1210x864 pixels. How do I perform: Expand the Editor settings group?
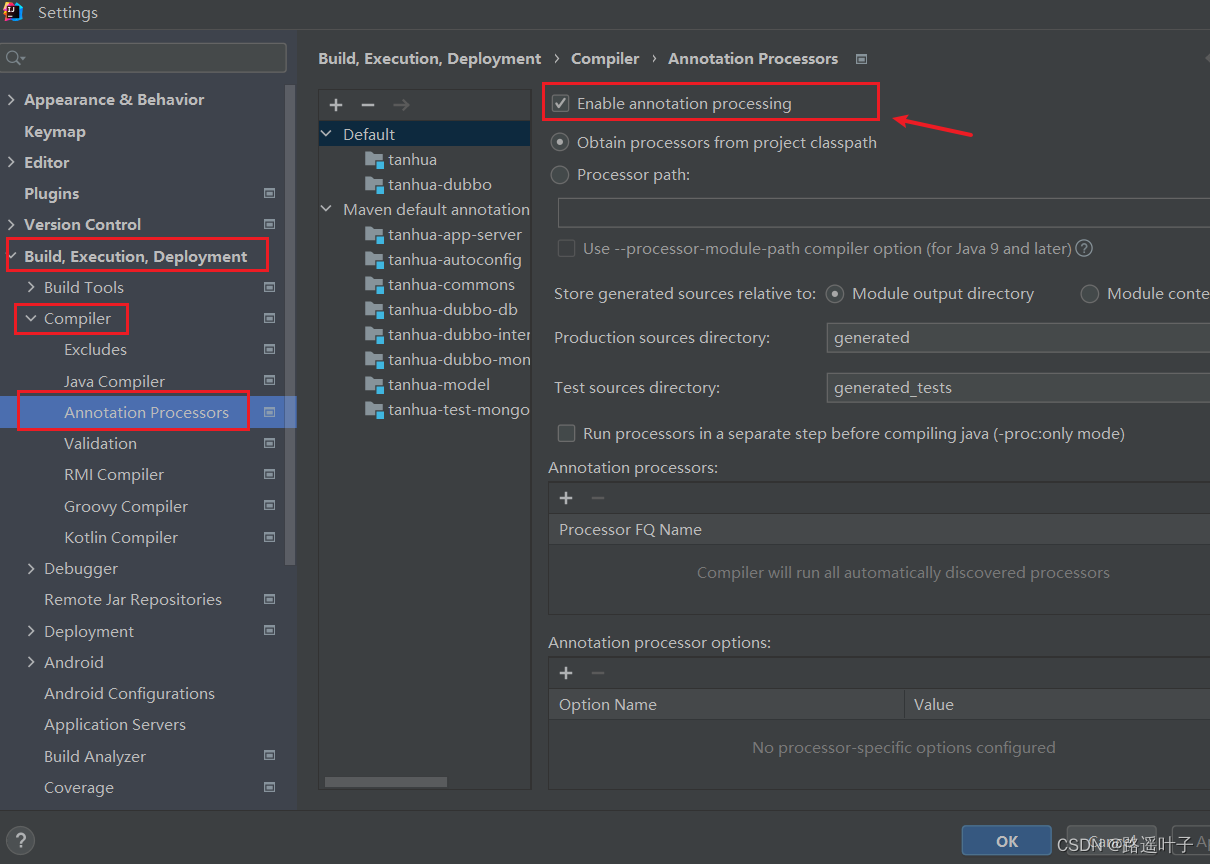point(12,162)
